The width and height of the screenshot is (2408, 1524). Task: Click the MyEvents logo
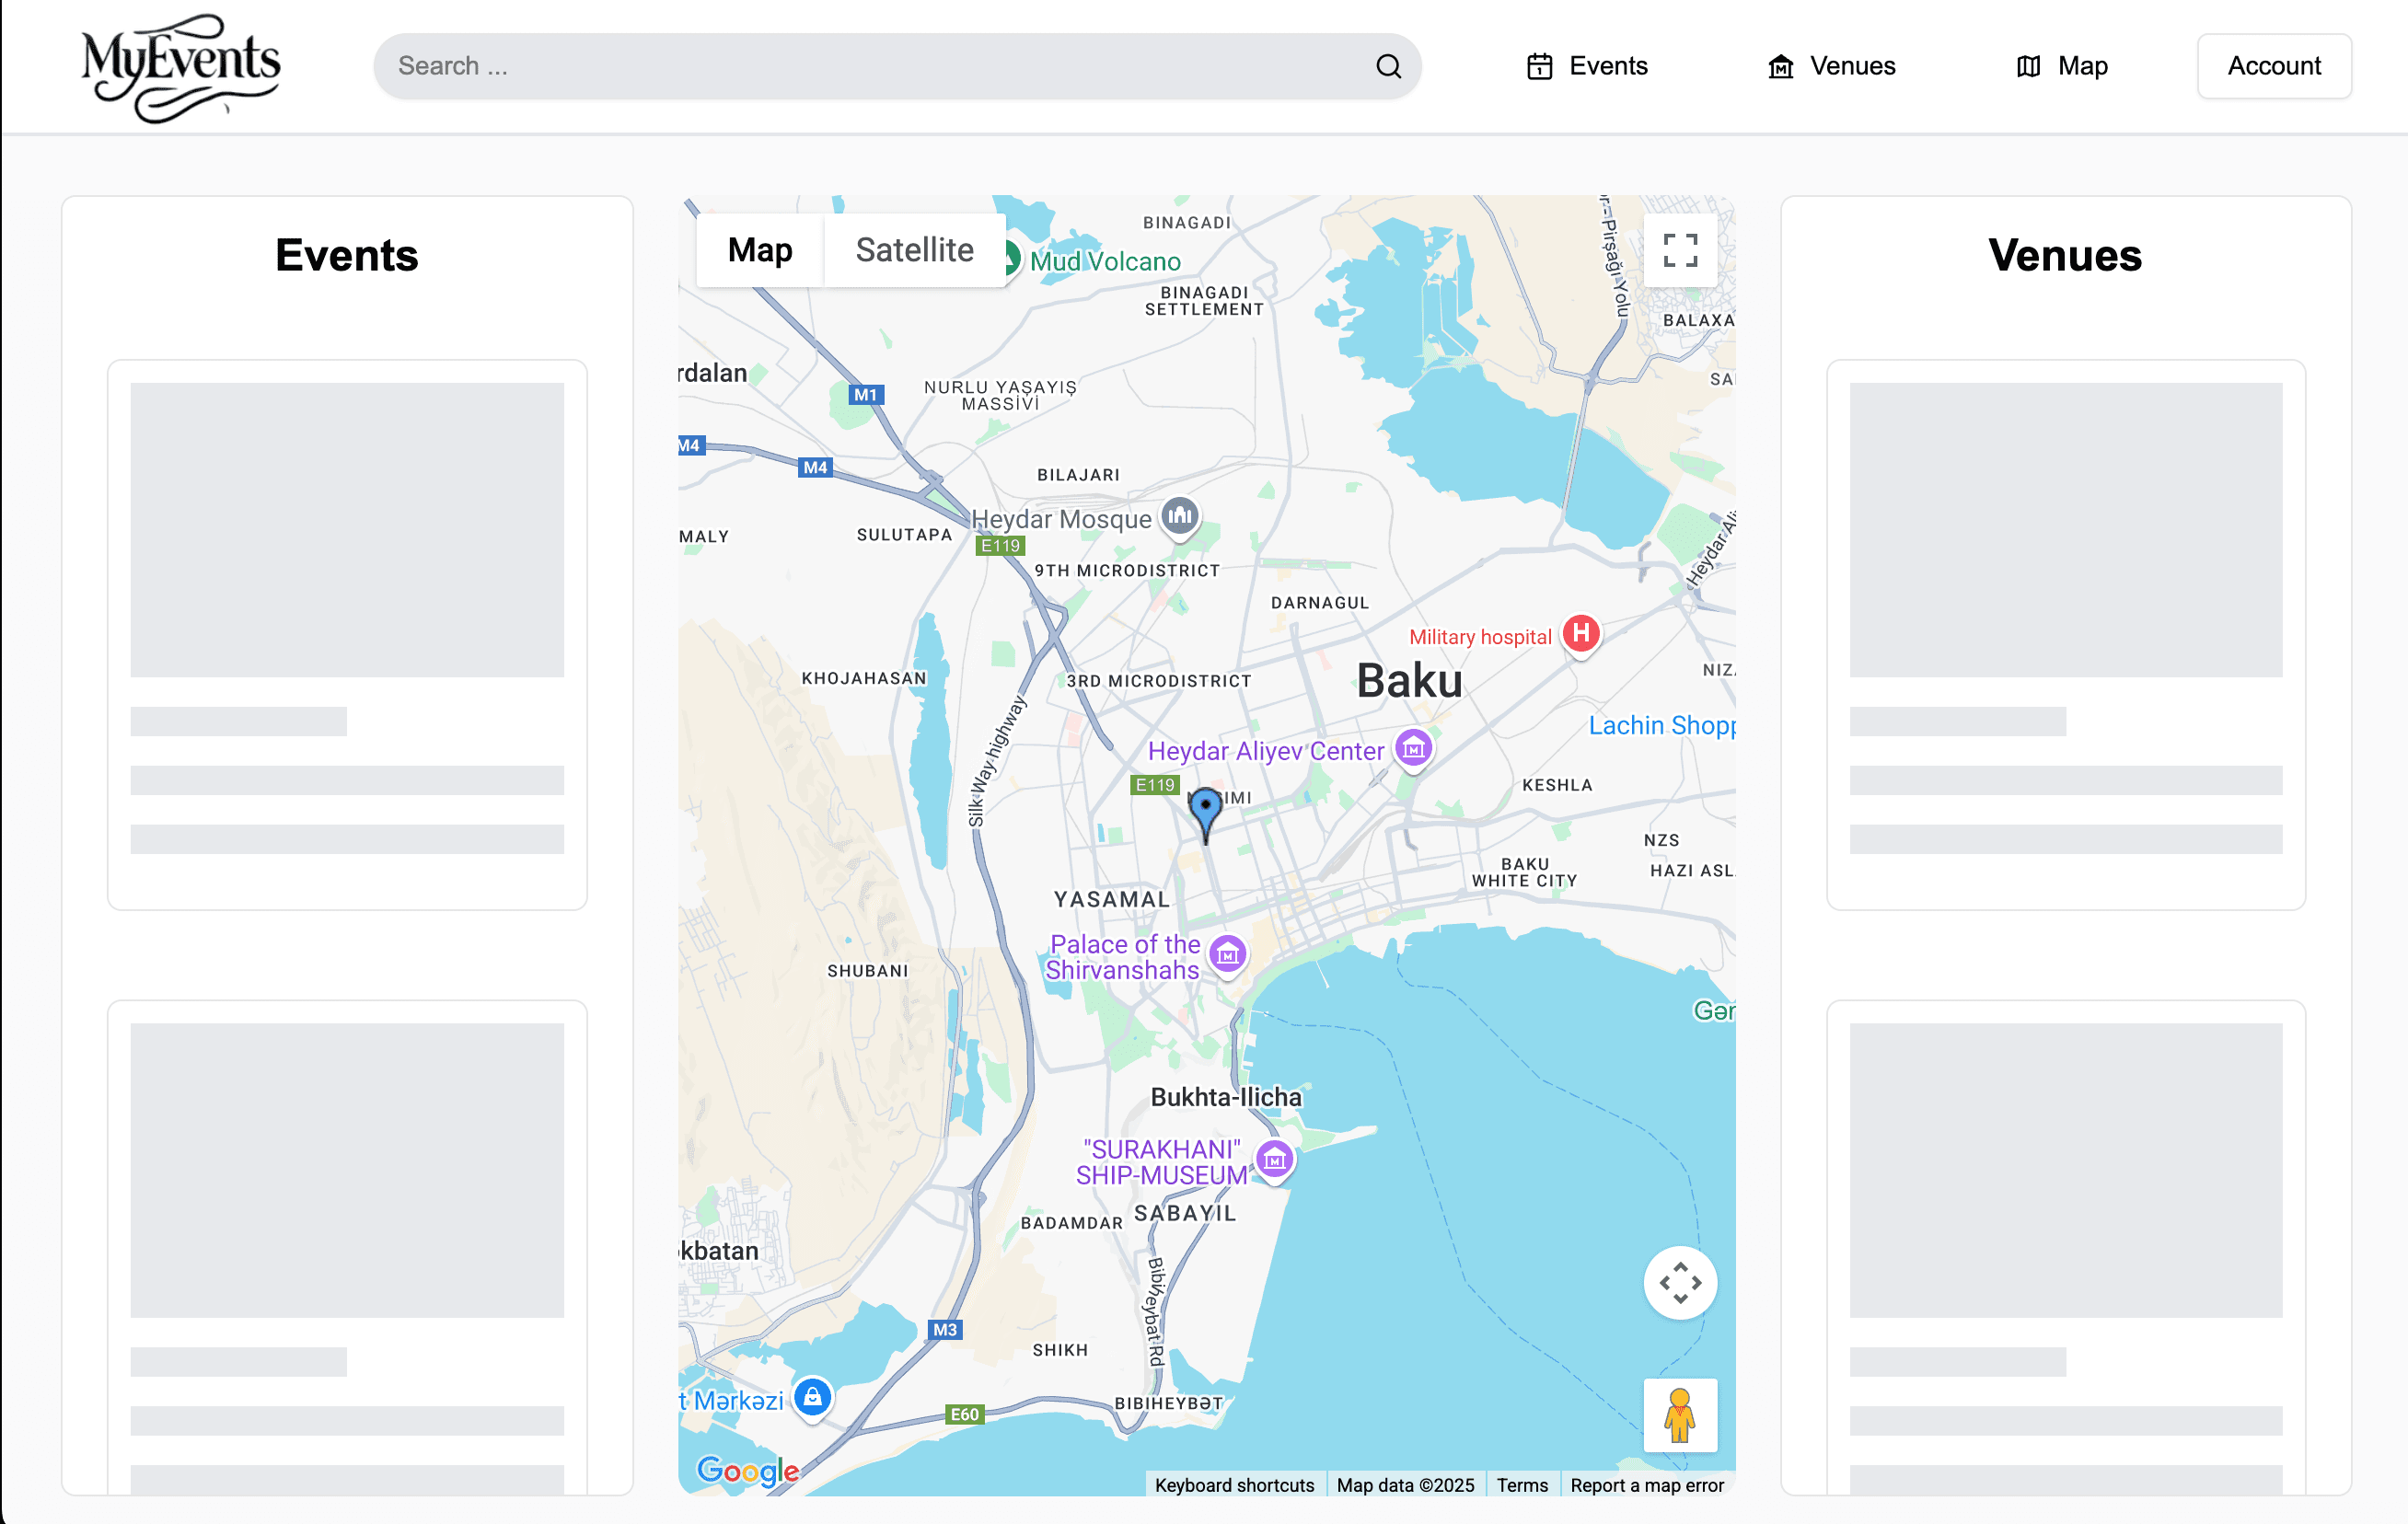[x=181, y=67]
